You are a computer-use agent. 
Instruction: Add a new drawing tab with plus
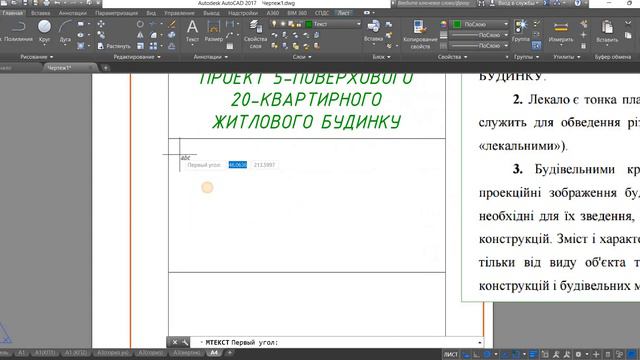pos(105,68)
